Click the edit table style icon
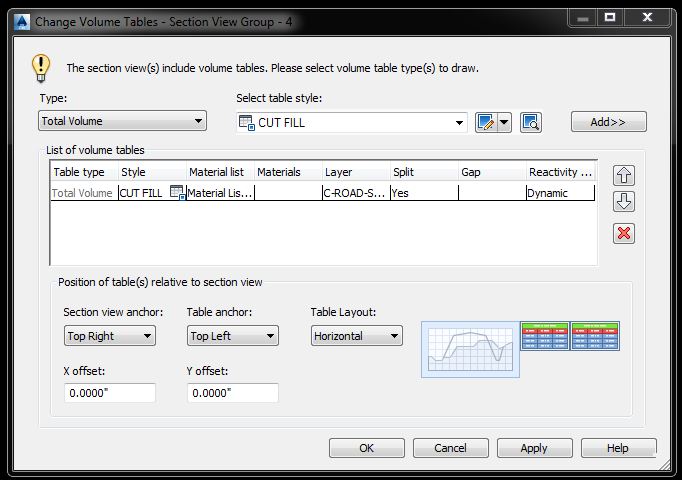Image resolution: width=682 pixels, height=480 pixels. [485, 122]
